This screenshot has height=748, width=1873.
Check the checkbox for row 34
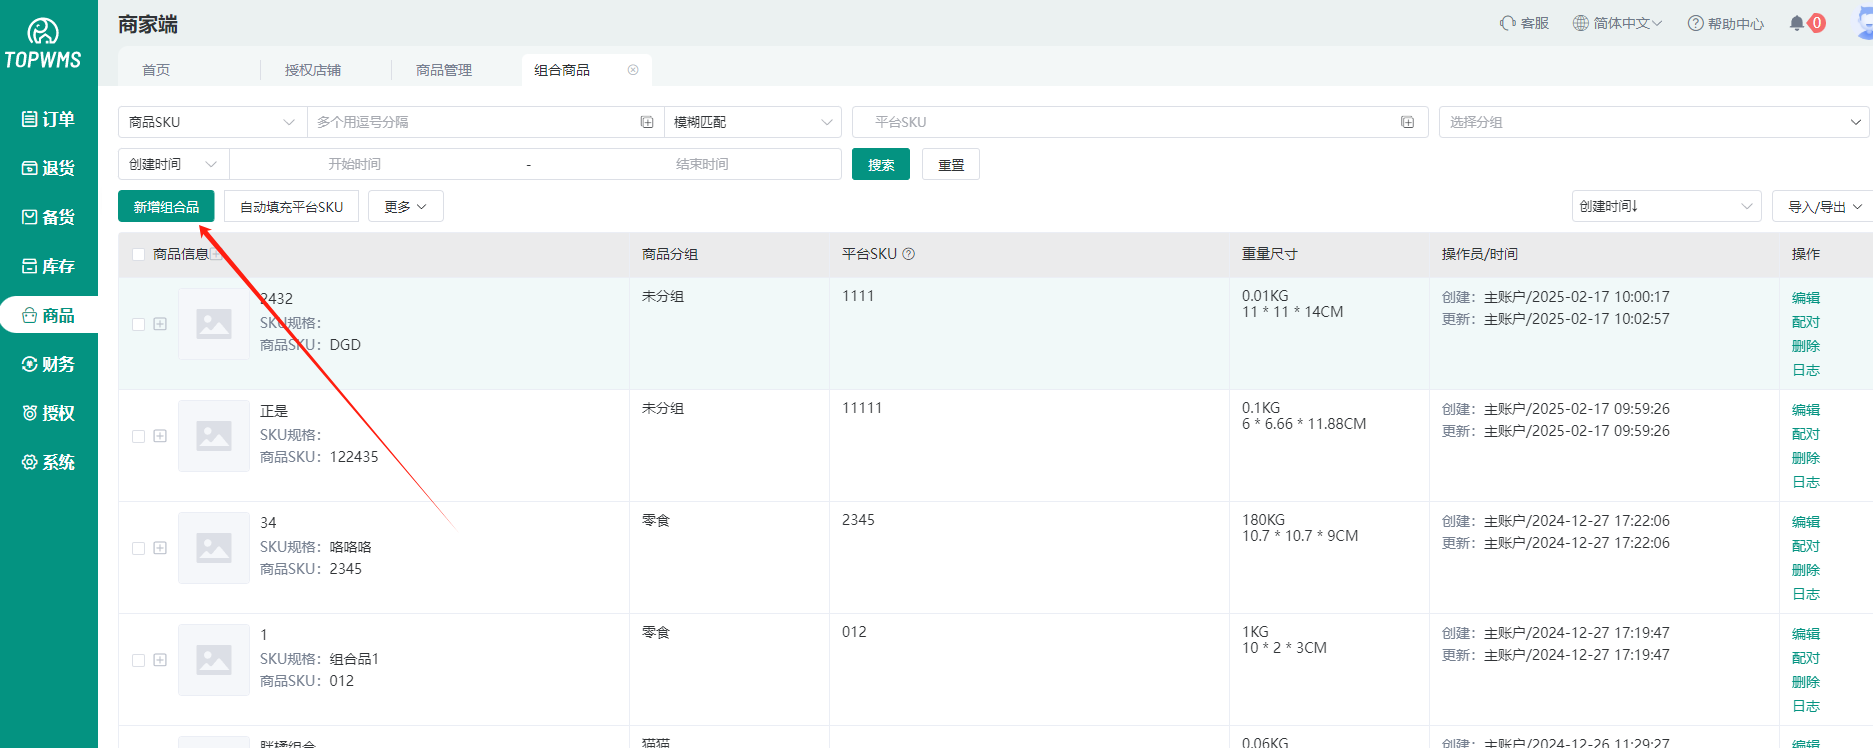click(139, 548)
